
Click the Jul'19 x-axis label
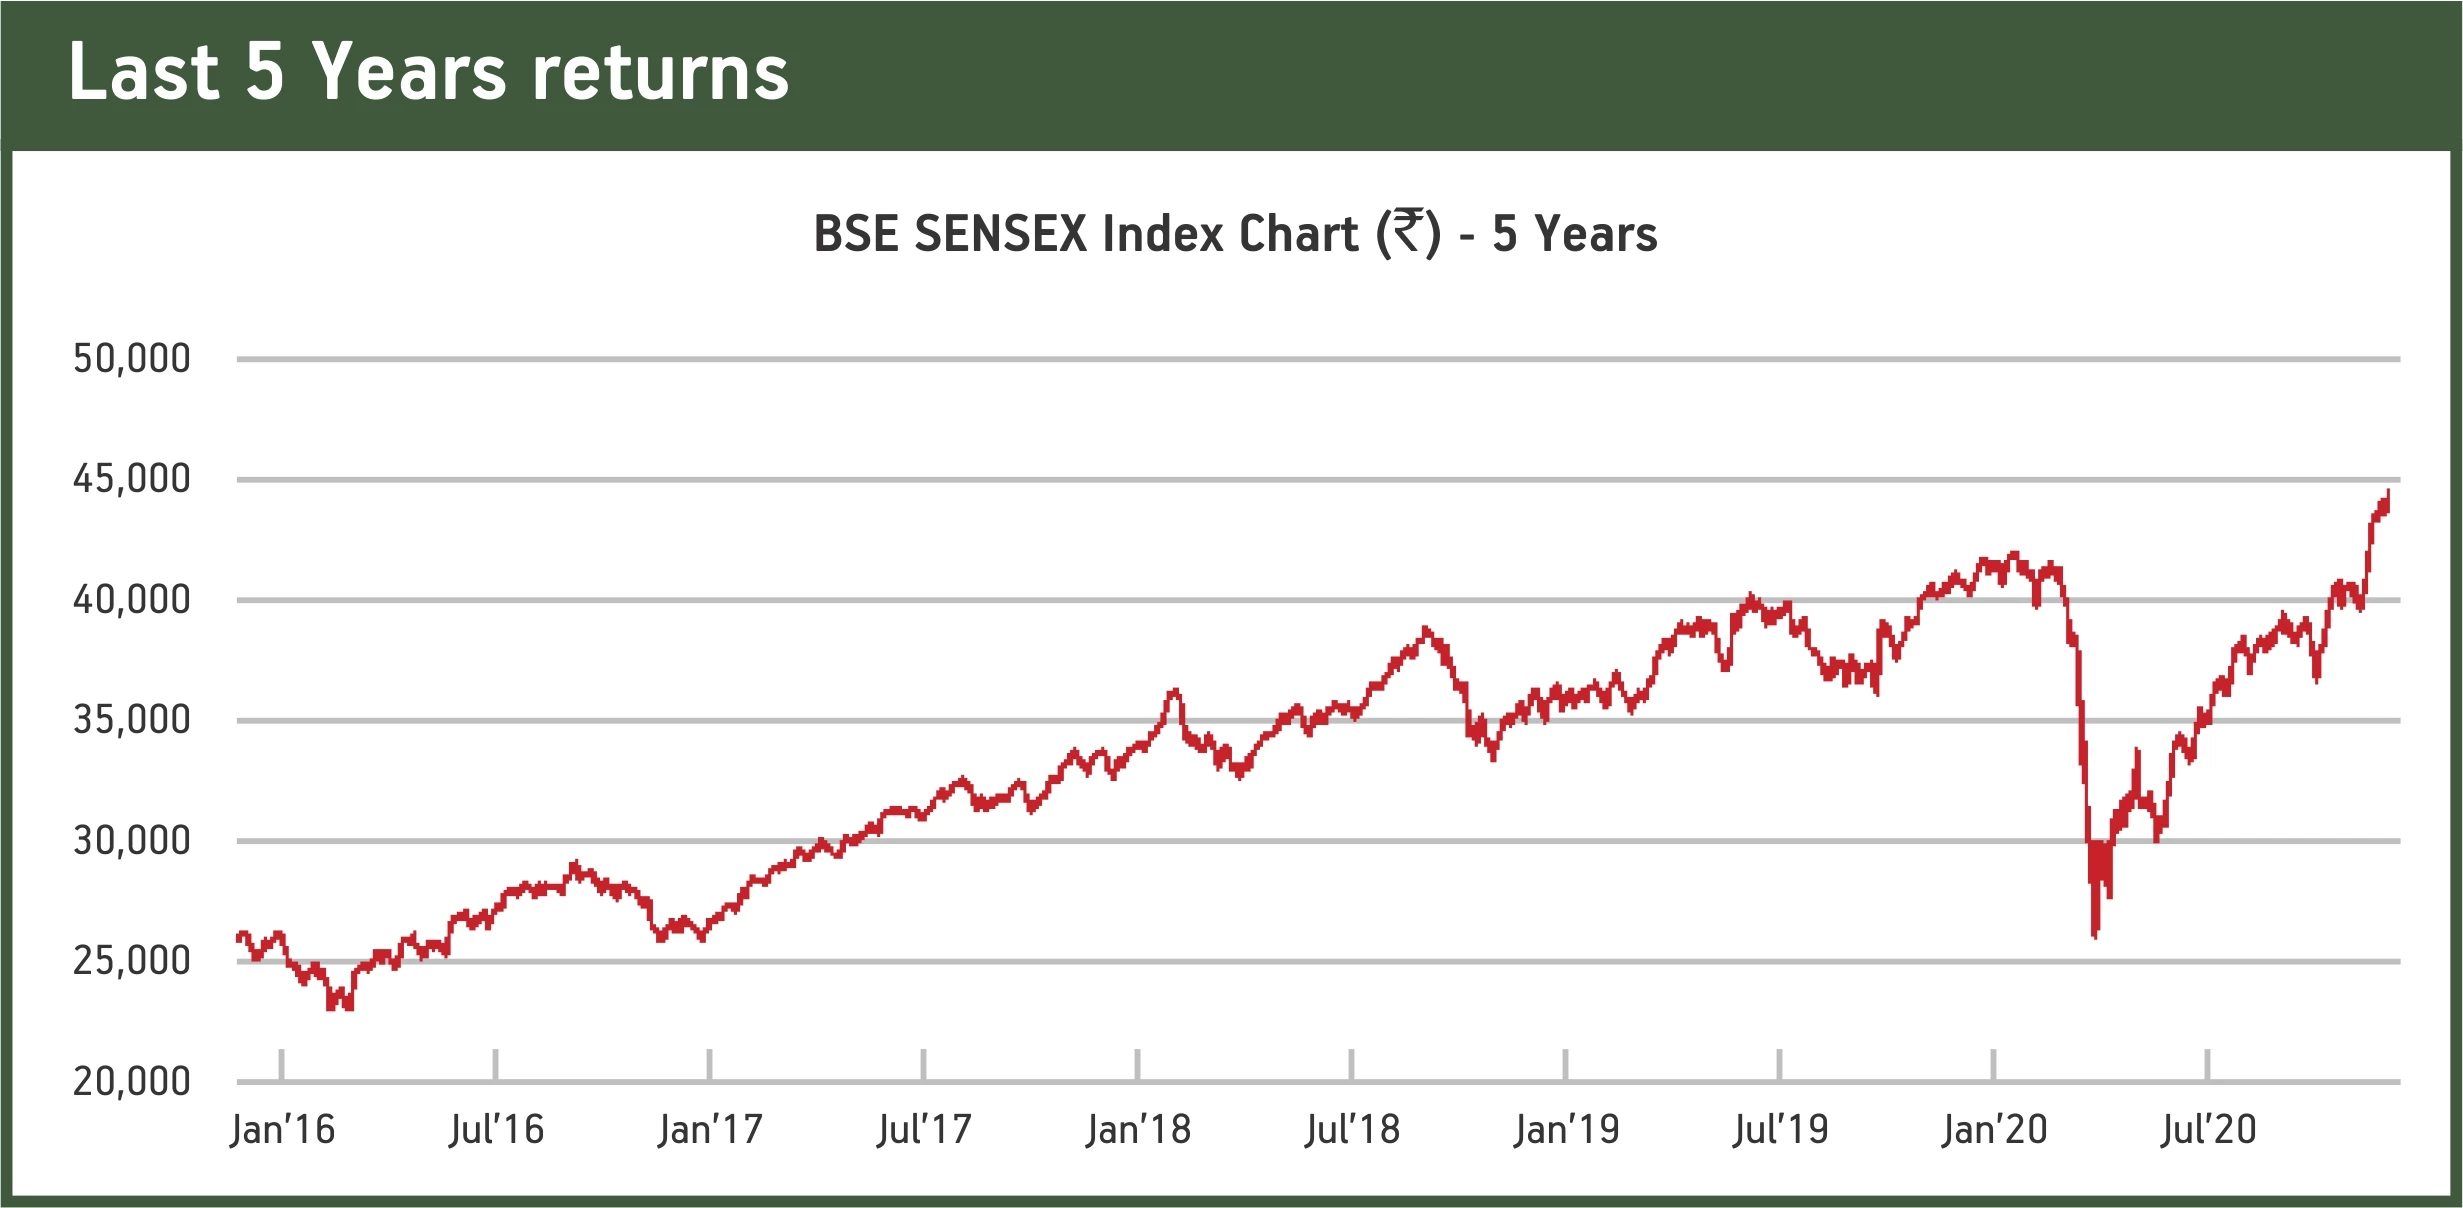pyautogui.click(x=1780, y=1130)
